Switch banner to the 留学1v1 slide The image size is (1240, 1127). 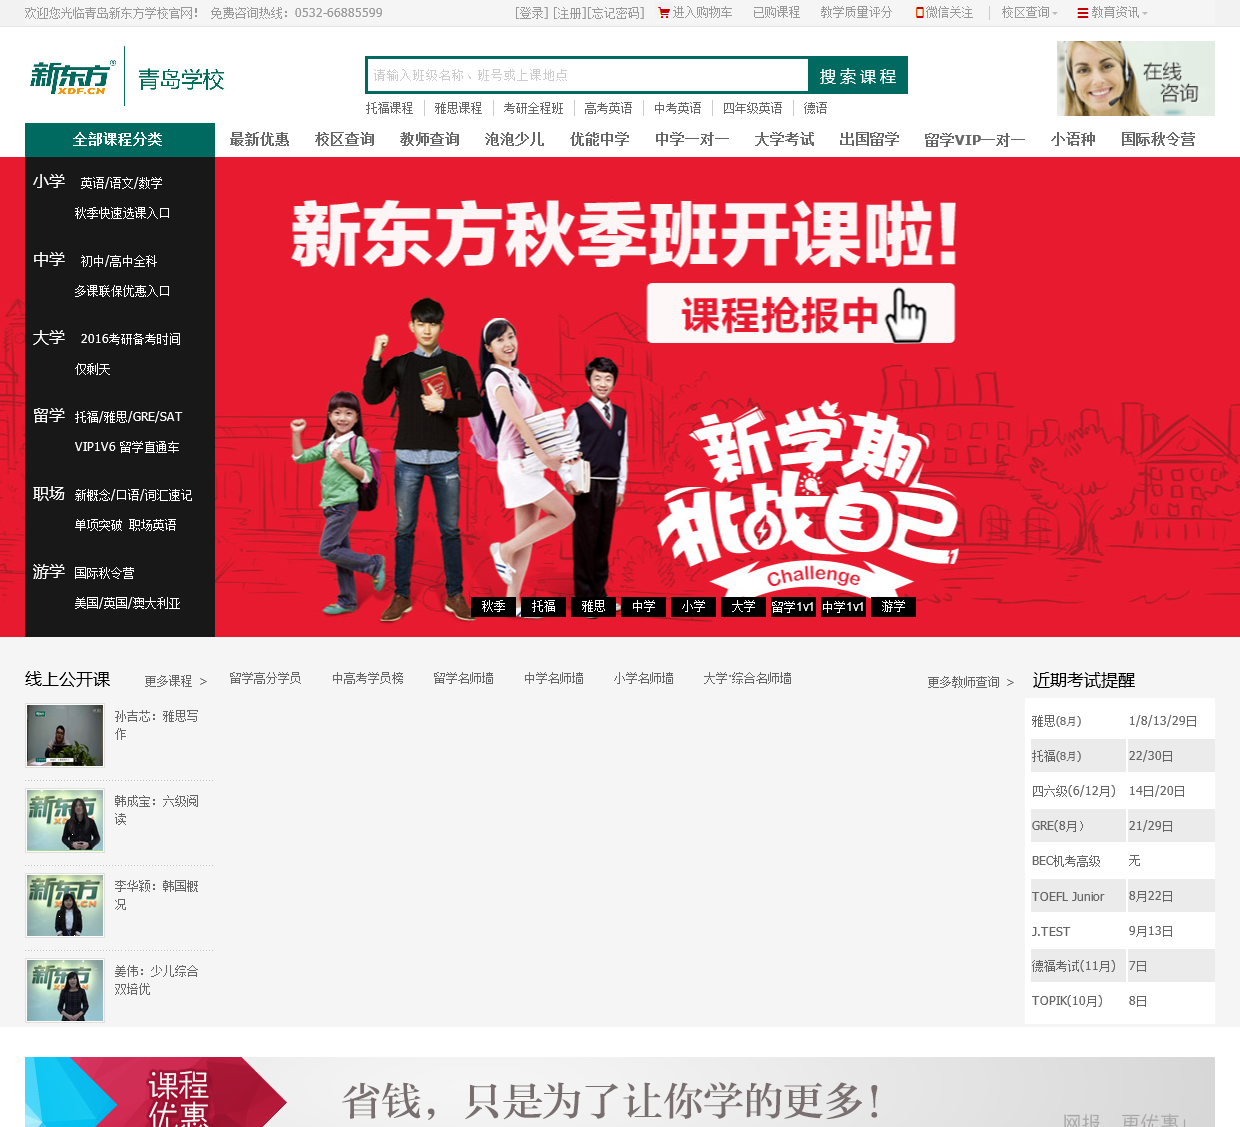tap(794, 606)
